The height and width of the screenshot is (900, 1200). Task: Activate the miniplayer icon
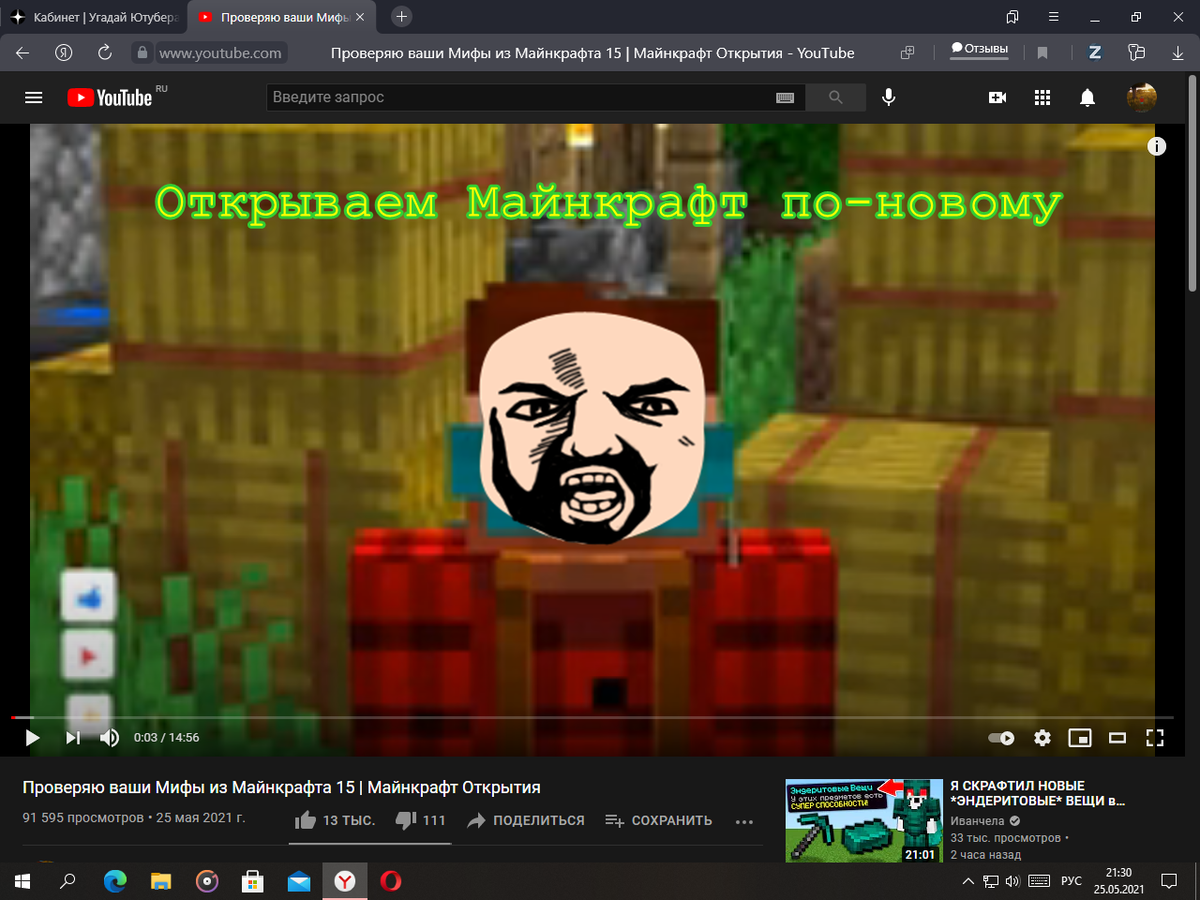(x=1080, y=738)
